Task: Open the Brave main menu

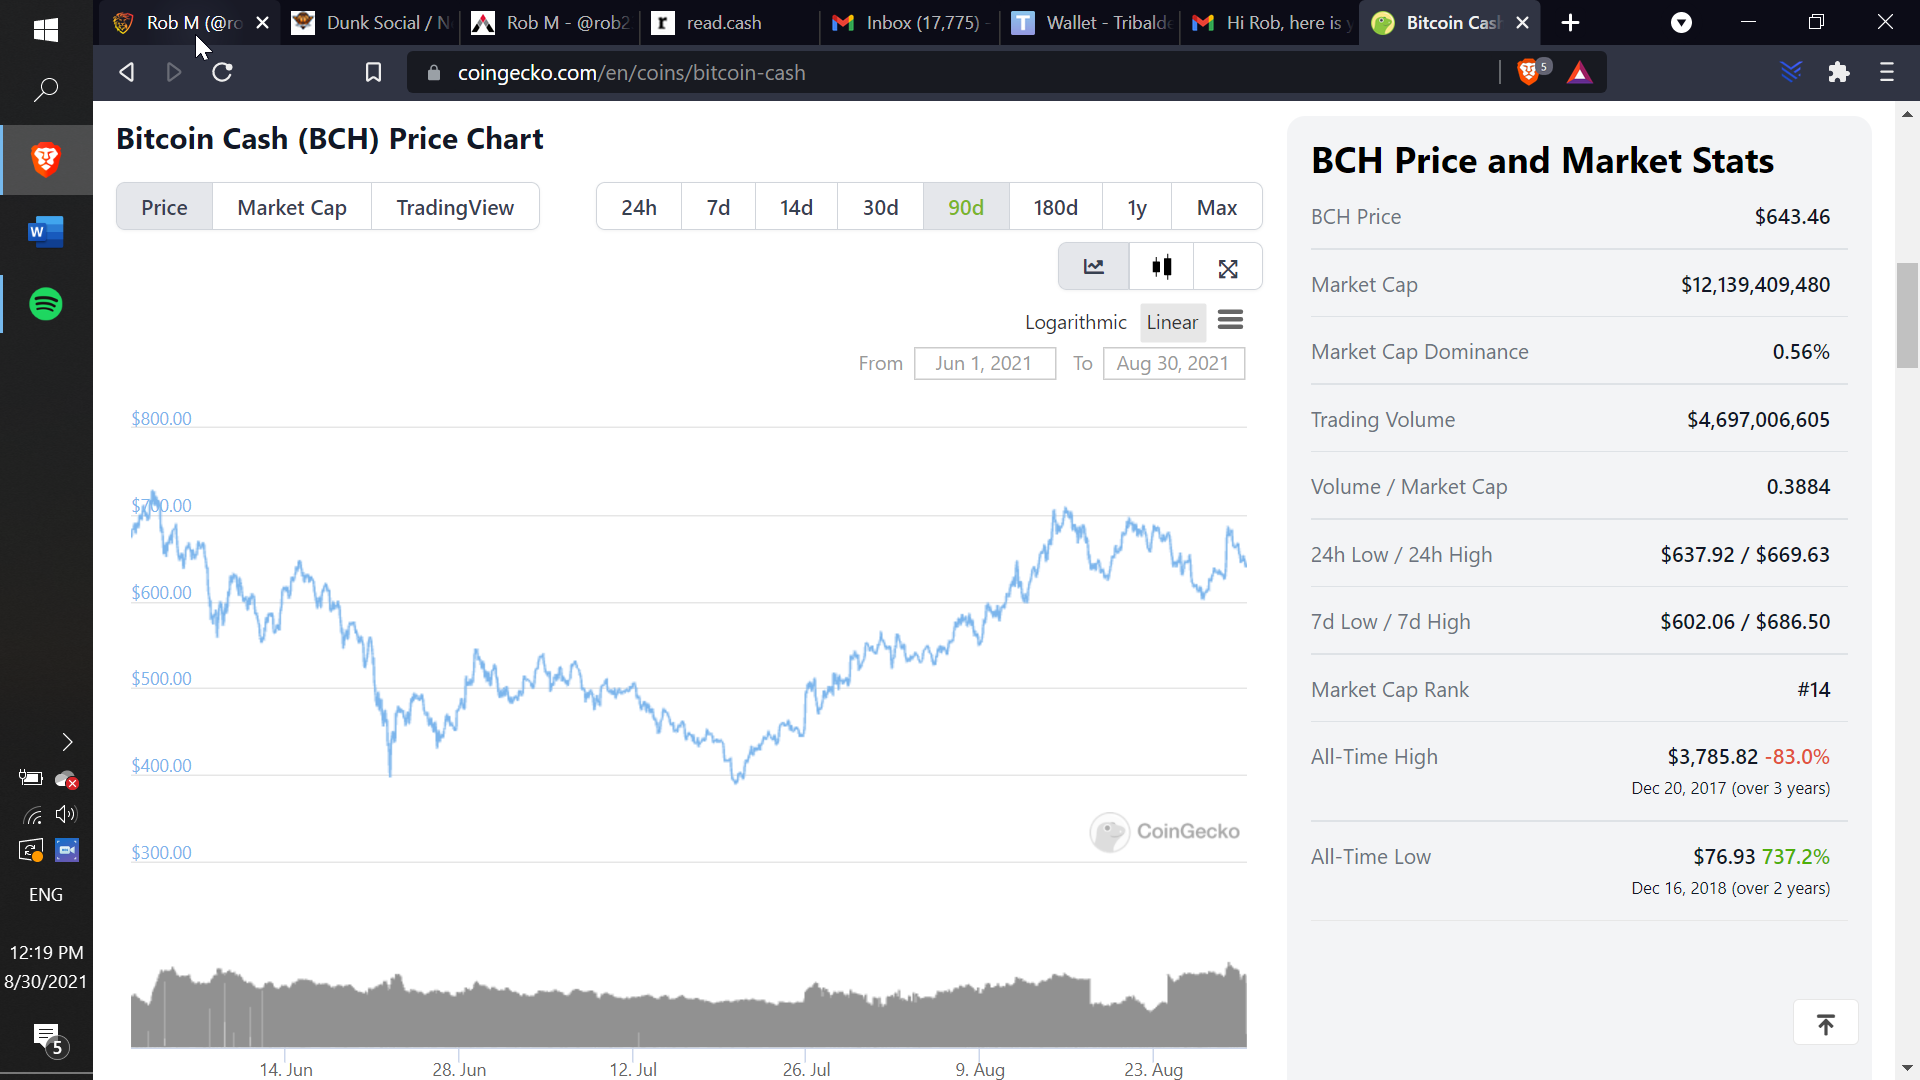Action: 1887,72
